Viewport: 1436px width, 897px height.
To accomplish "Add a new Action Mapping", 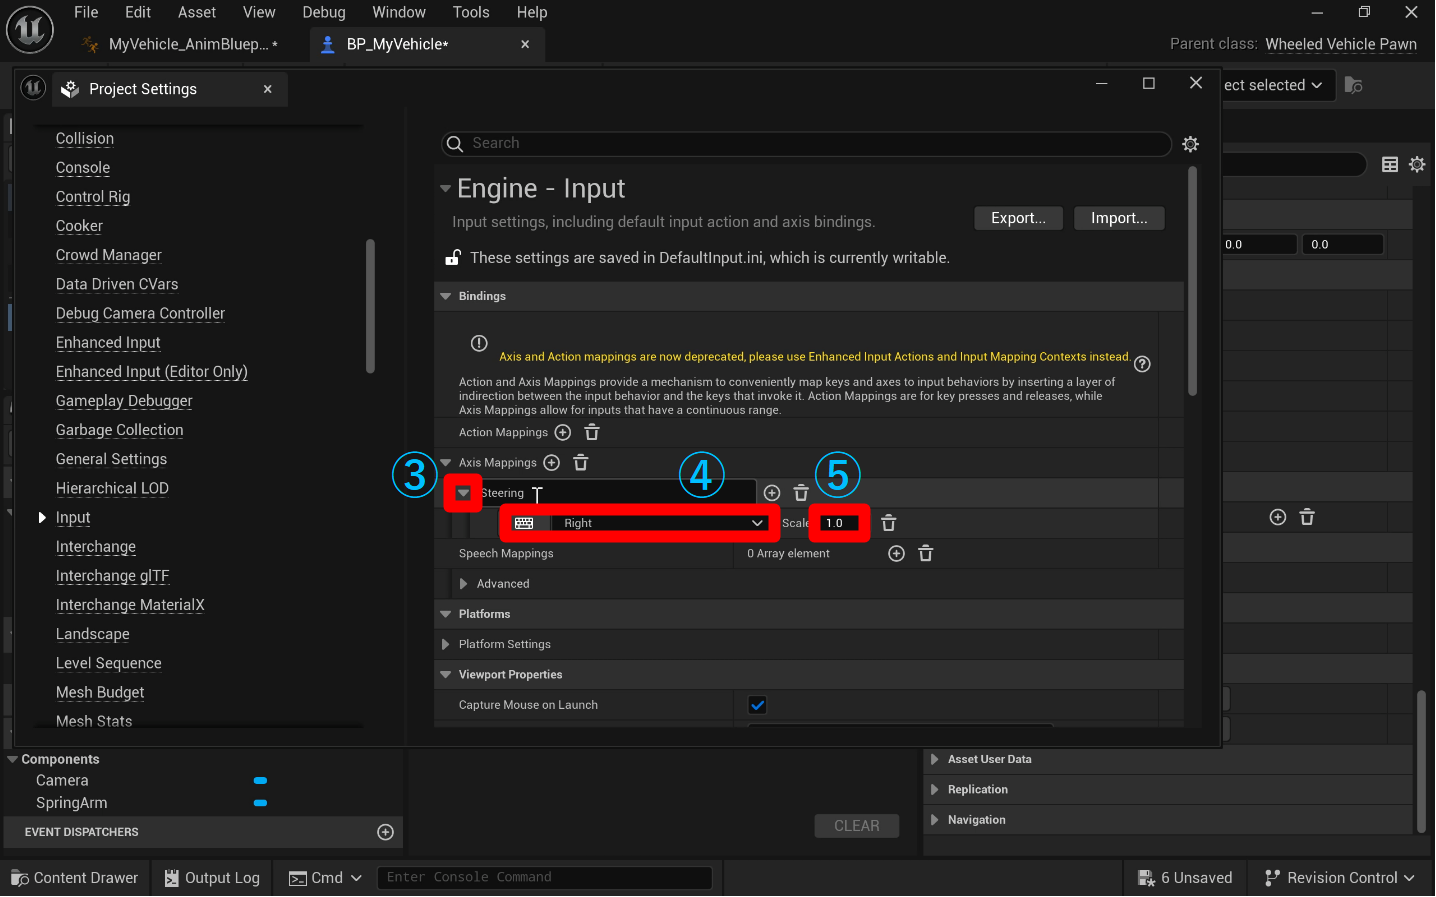I will [x=563, y=432].
